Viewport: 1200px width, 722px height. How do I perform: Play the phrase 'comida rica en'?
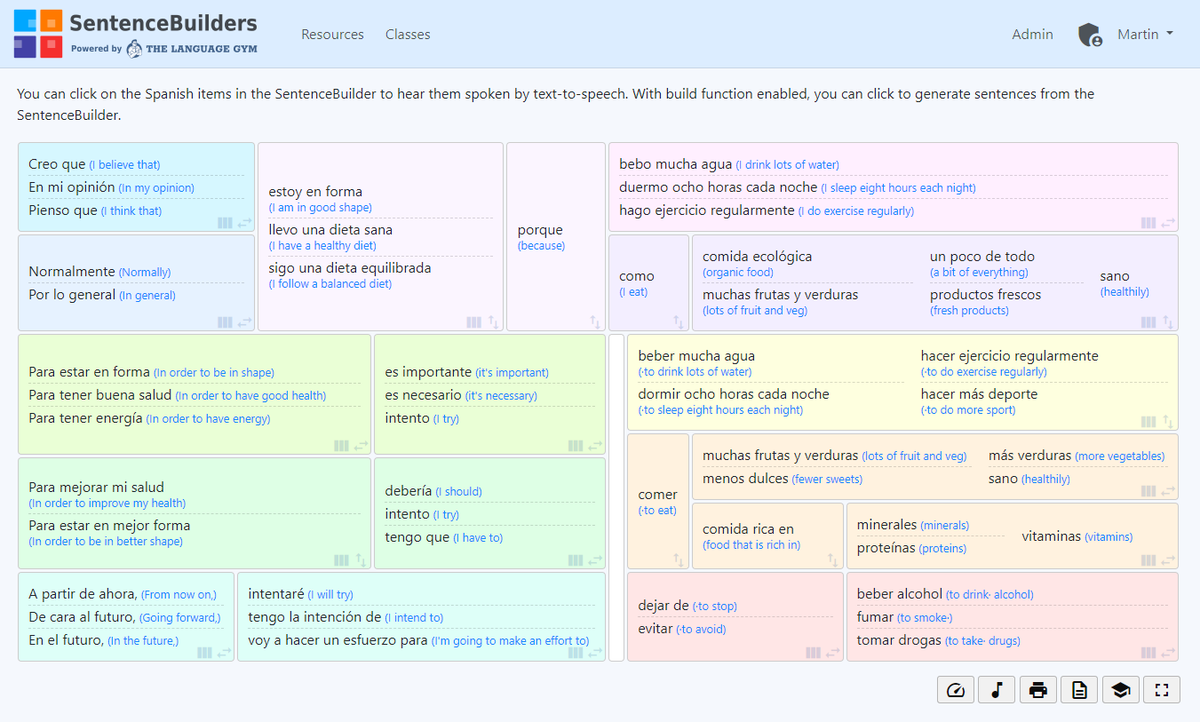pyautogui.click(x=748, y=529)
